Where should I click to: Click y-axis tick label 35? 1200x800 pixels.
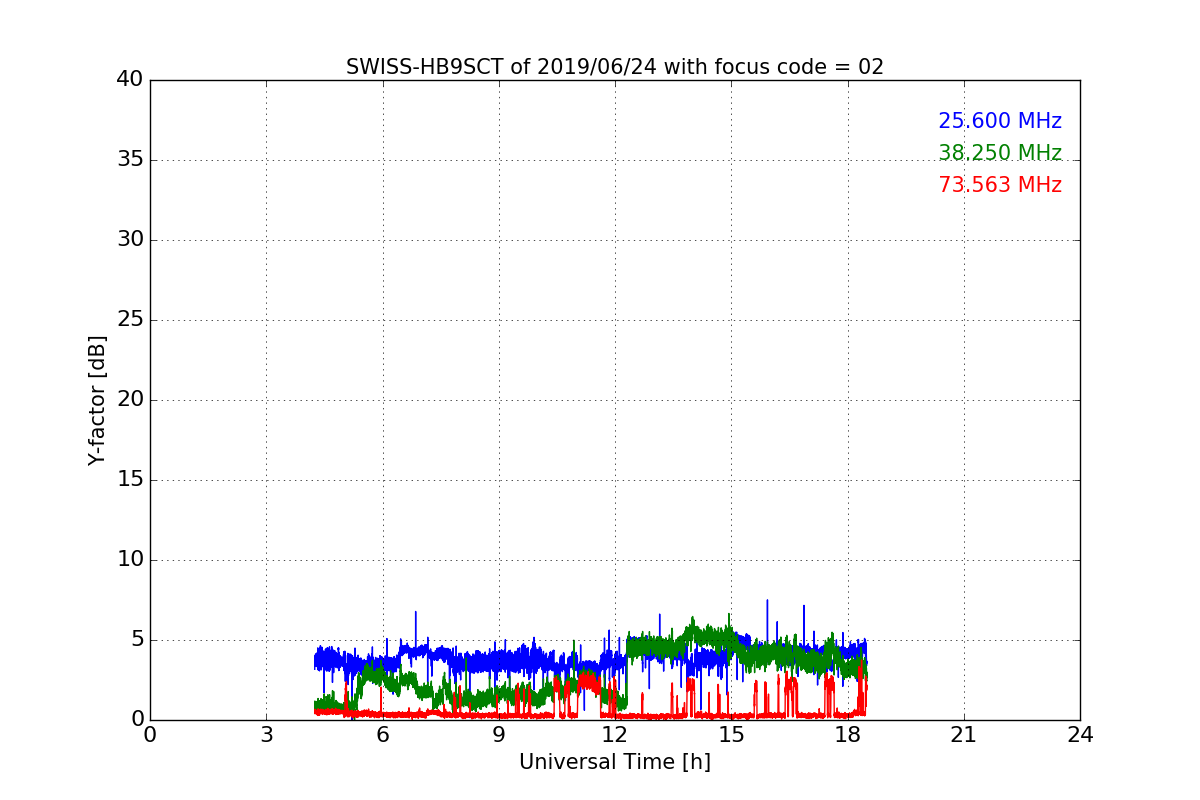point(130,160)
